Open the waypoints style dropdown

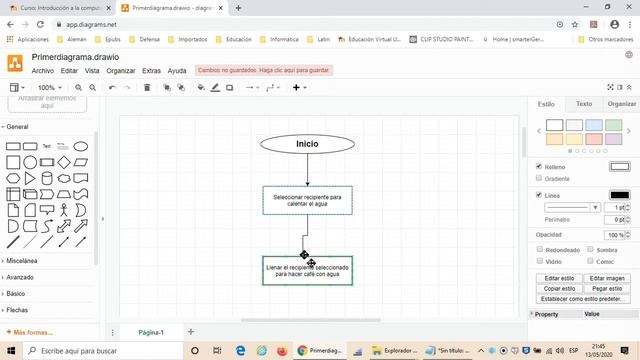pos(273,87)
